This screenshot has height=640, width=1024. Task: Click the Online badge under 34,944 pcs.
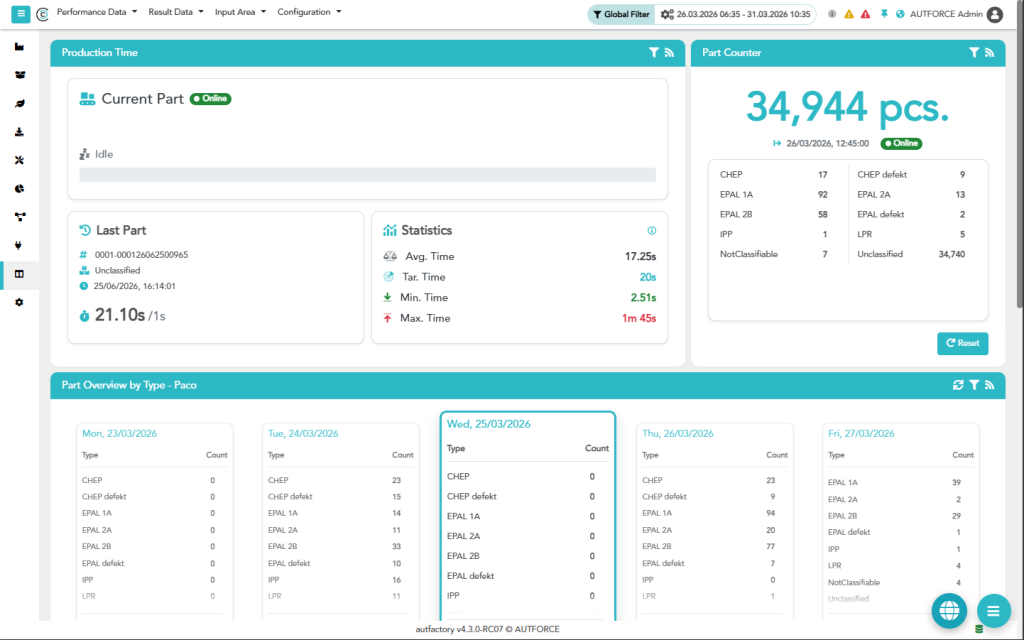point(901,143)
